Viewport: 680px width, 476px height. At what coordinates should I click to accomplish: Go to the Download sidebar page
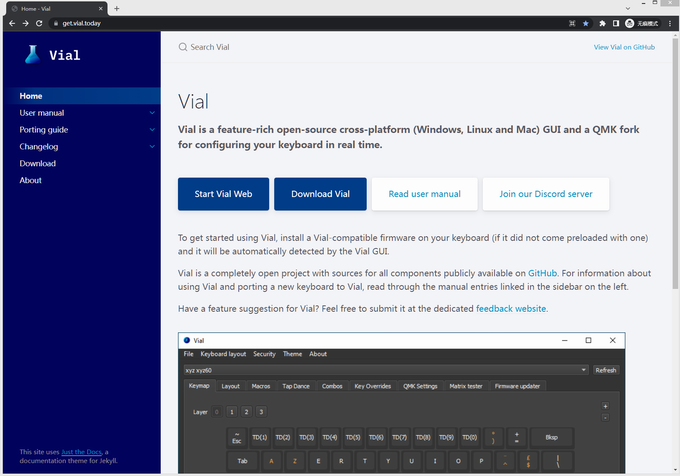coord(38,164)
